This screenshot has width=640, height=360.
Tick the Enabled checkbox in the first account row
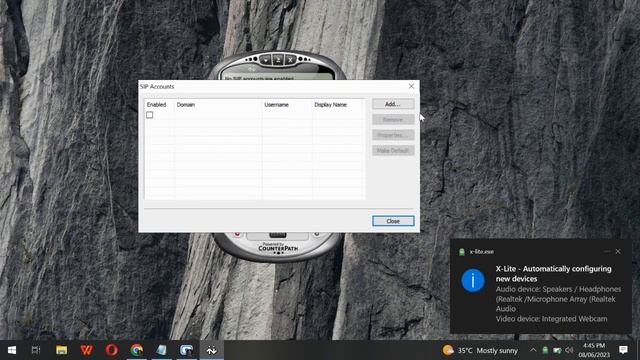pos(150,115)
